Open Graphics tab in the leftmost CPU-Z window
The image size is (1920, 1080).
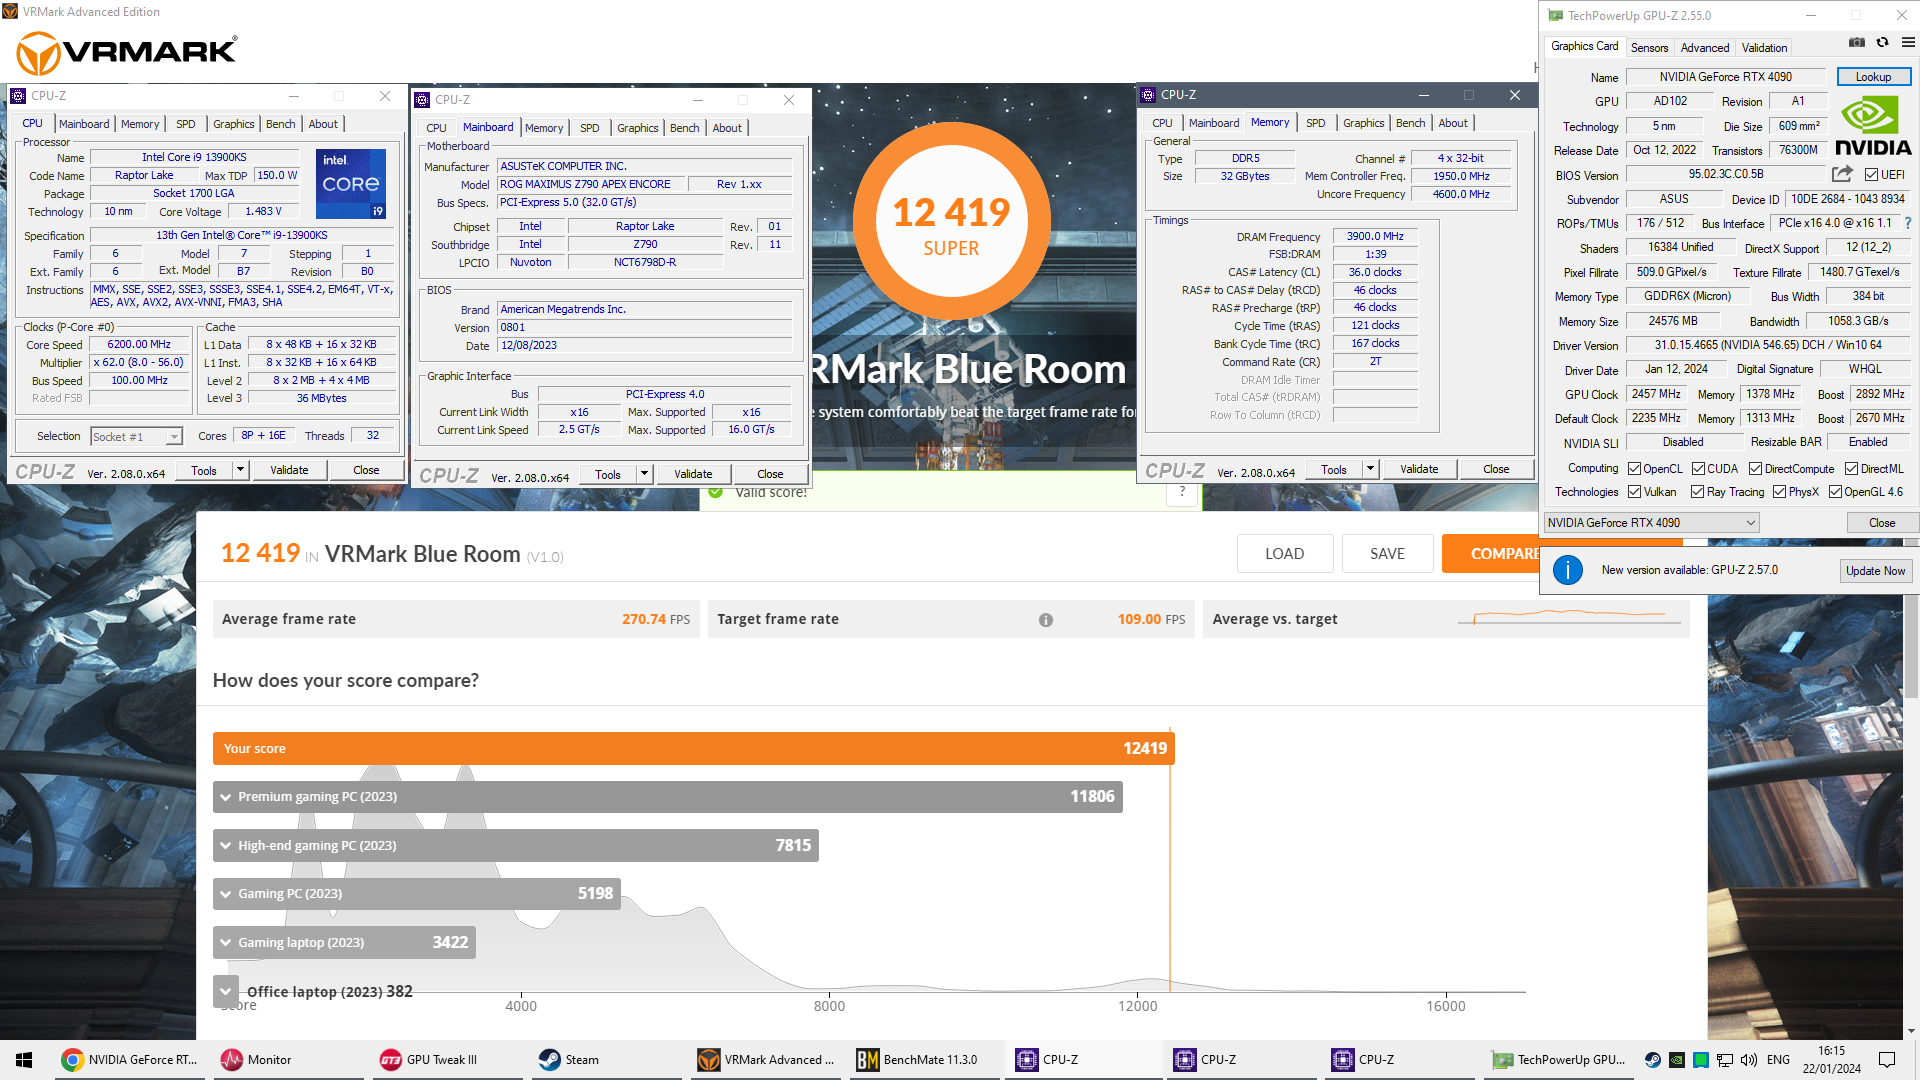(233, 124)
